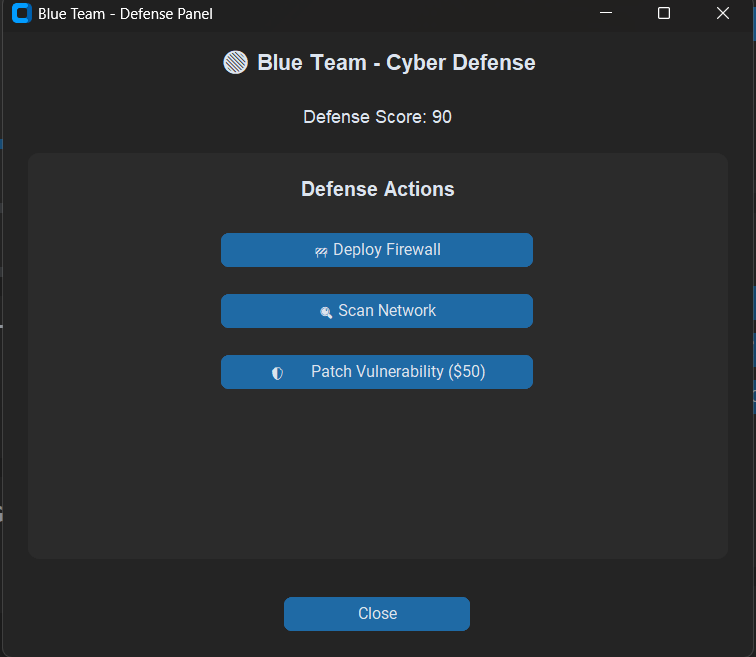Screen dimensions: 756x657
Task: Click the Deploy Firewall button
Action: point(377,250)
